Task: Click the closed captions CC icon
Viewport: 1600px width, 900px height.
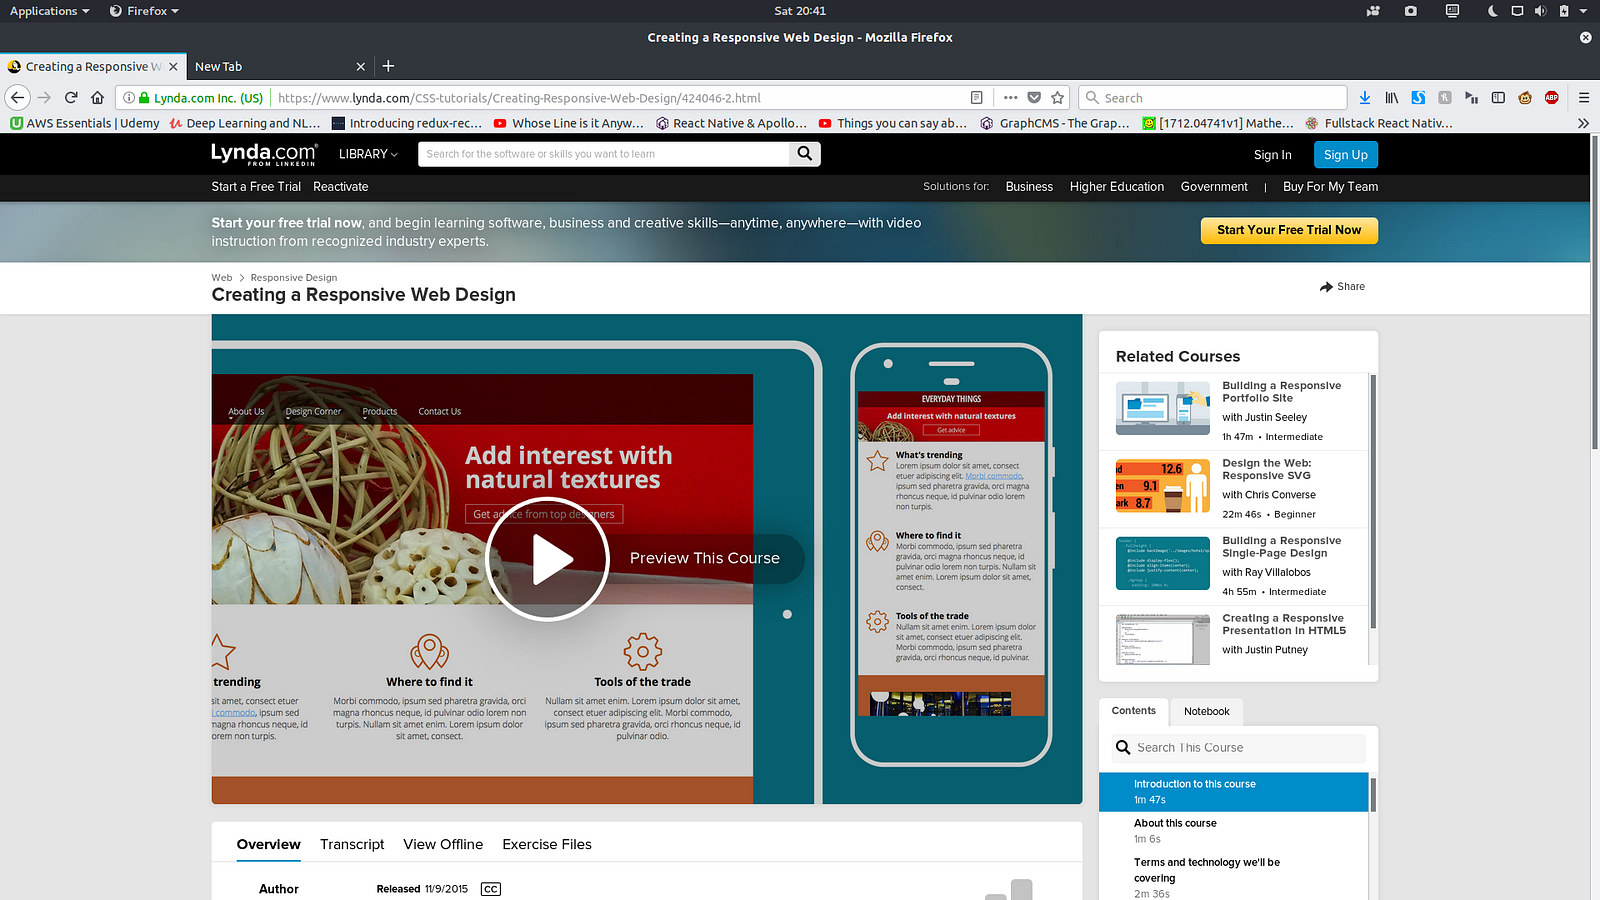Action: (x=491, y=889)
